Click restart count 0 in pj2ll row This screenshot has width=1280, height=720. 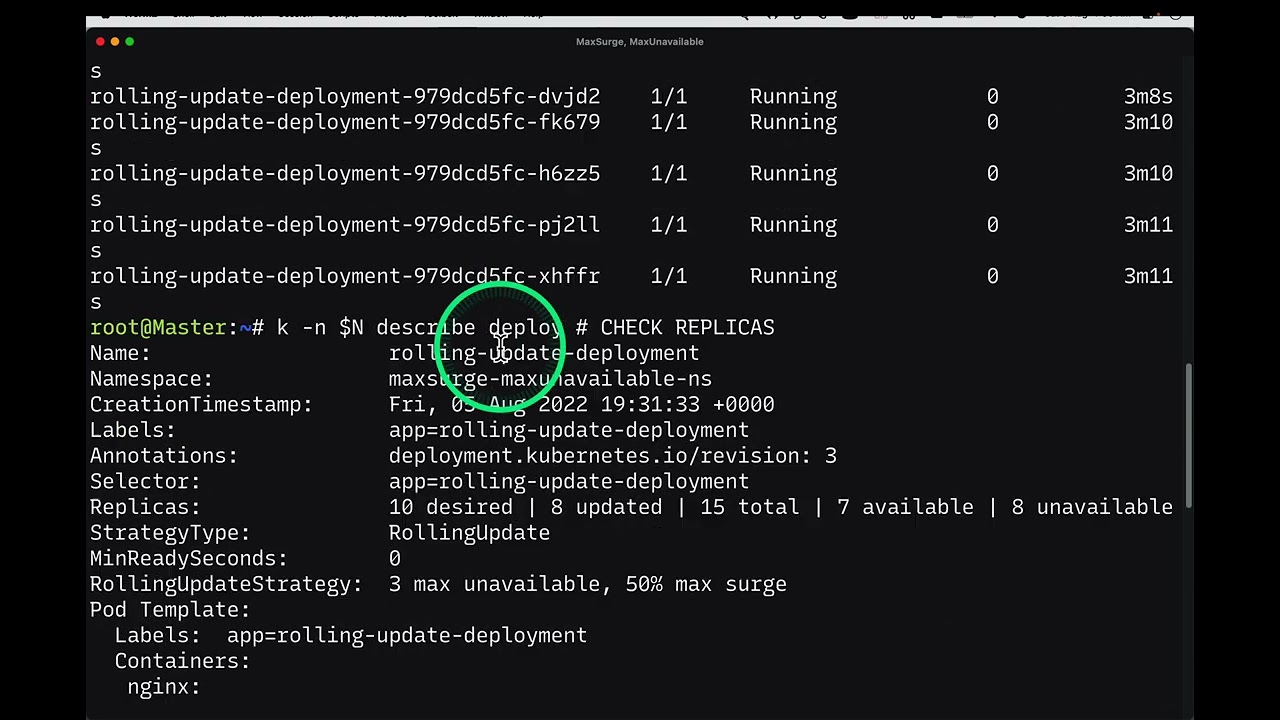(992, 225)
